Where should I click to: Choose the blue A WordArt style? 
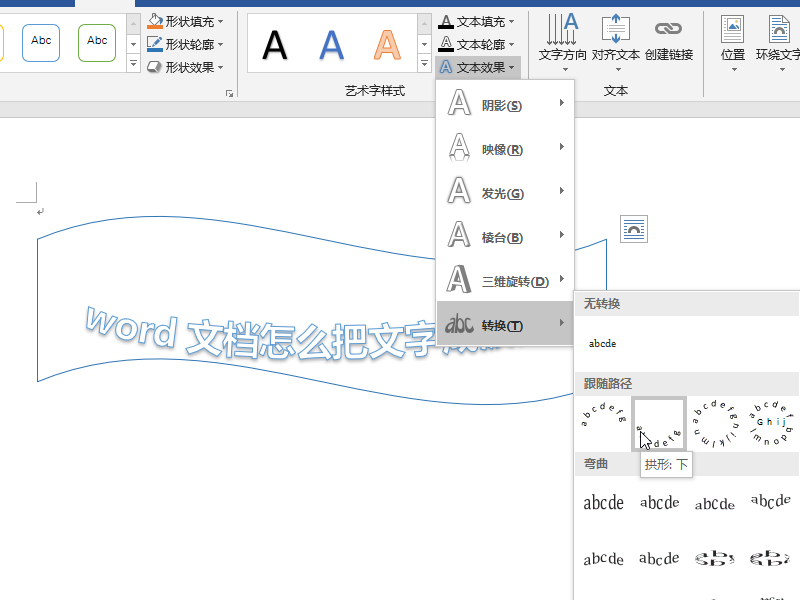point(332,45)
